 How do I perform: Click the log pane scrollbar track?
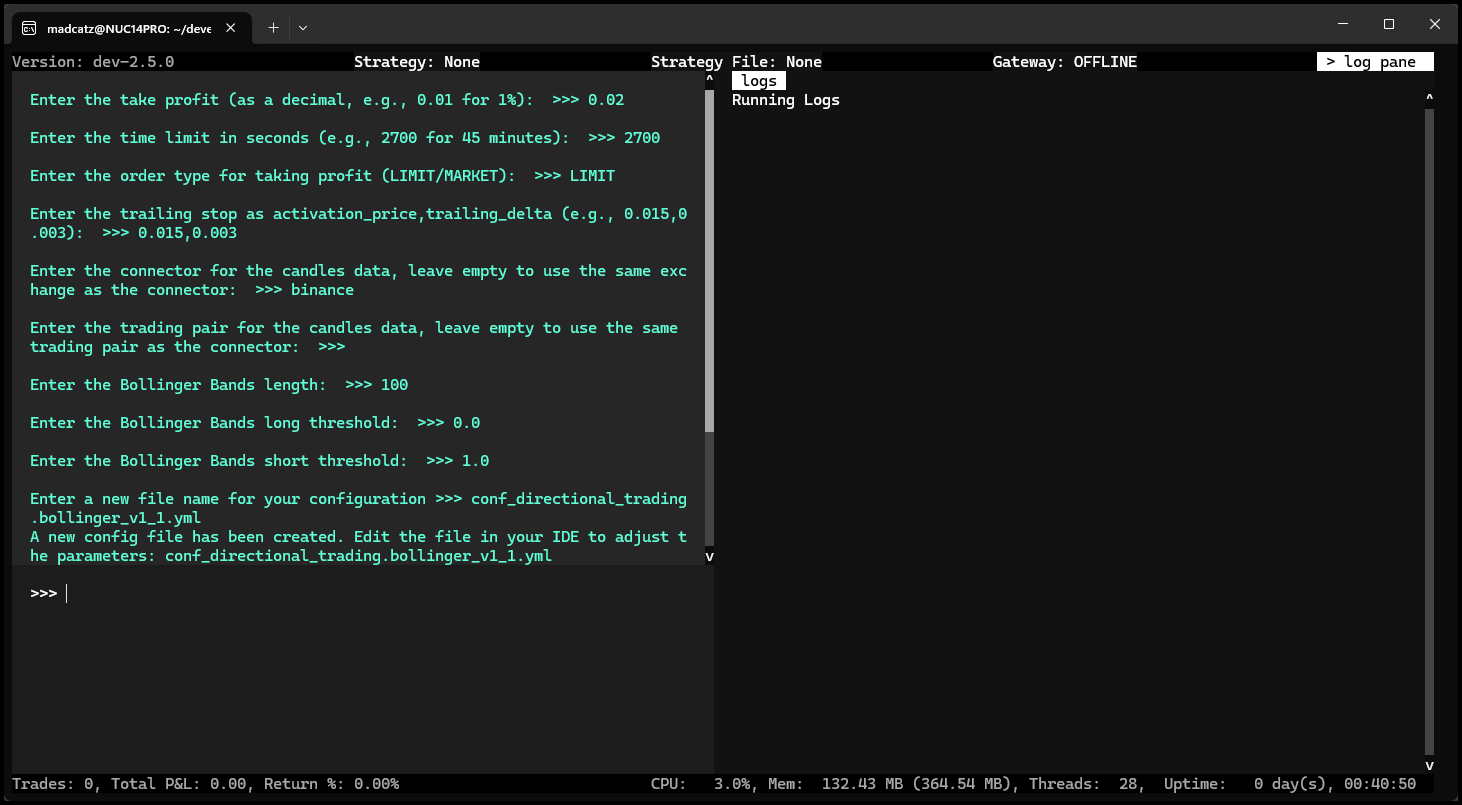(x=1429, y=430)
